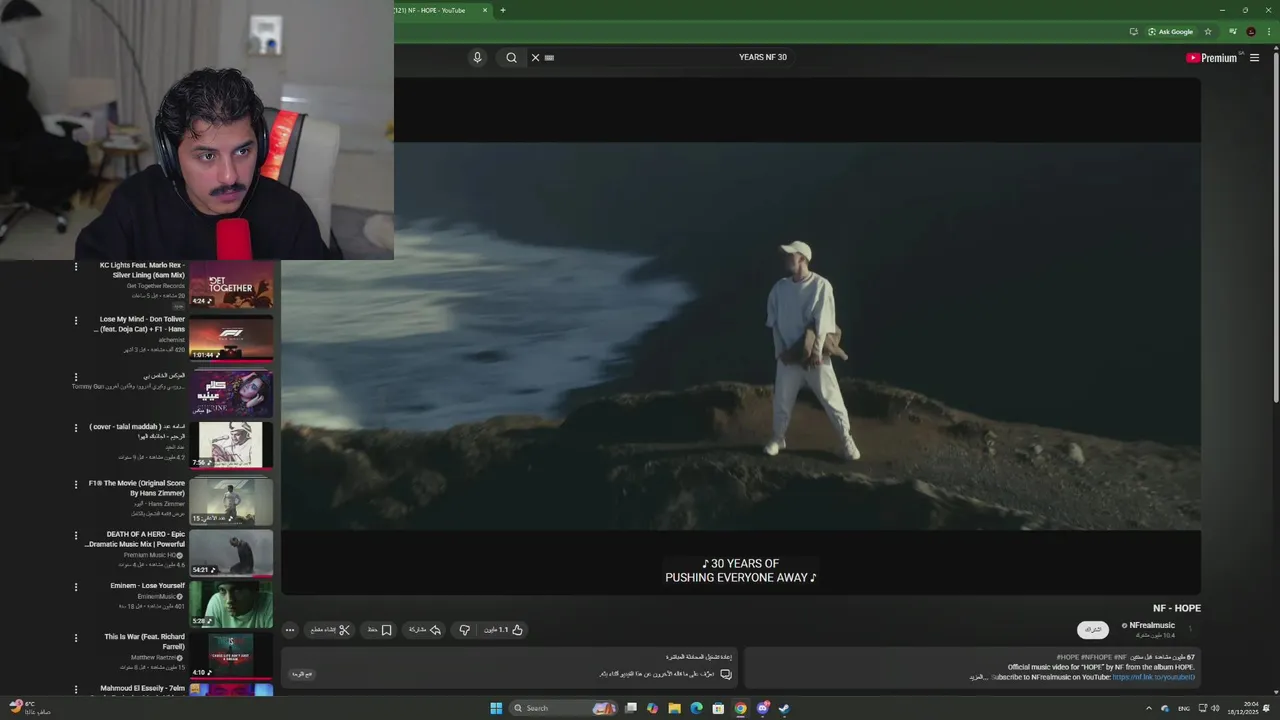Click the open panel button in chat box
Viewport: 1280px width, 720px height.
tap(302, 674)
